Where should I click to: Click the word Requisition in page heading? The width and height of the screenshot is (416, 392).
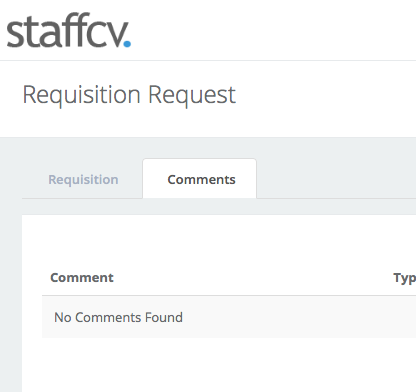[x=82, y=95]
